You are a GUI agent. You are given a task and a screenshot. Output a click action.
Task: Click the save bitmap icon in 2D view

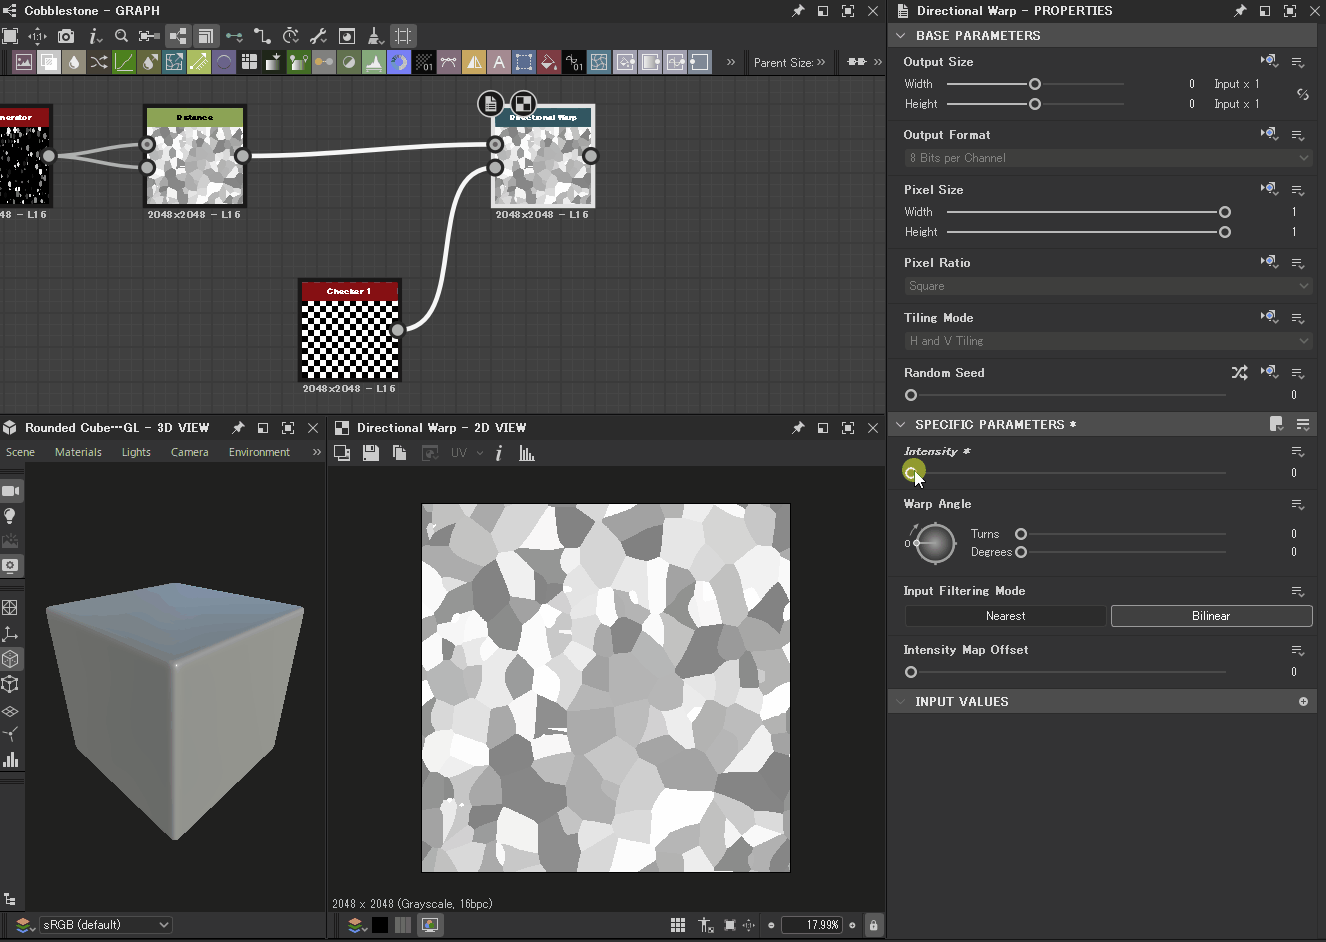point(371,453)
